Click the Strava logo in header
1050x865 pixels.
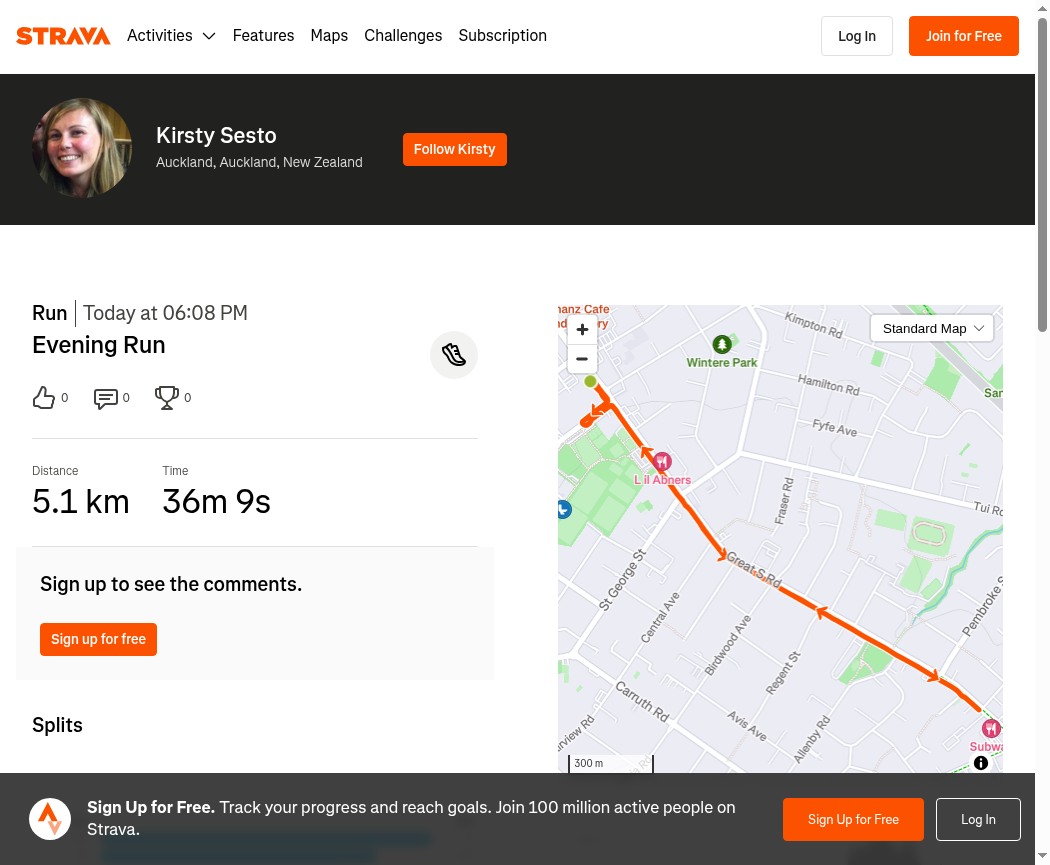pyautogui.click(x=63, y=35)
